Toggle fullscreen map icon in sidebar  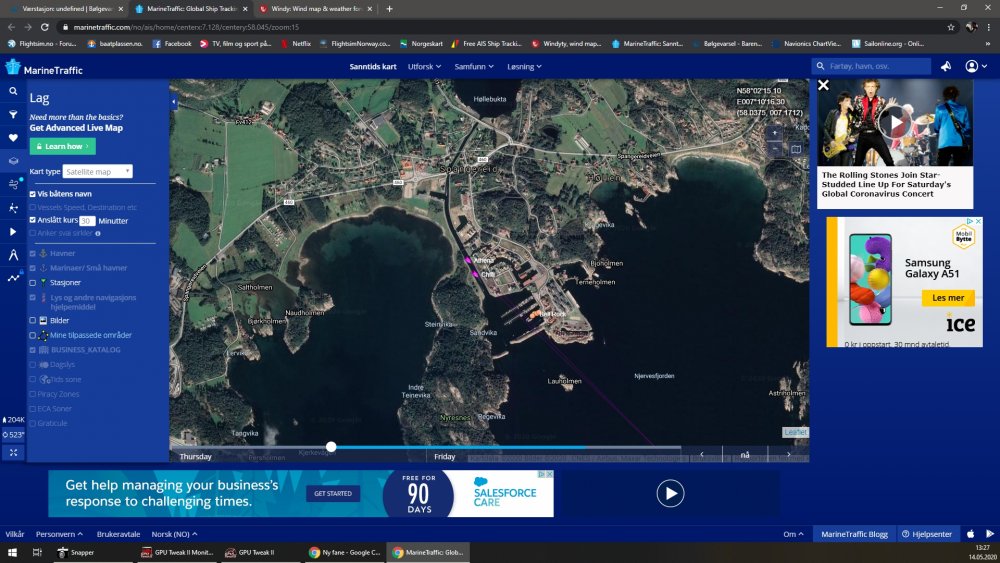pyautogui.click(x=13, y=453)
